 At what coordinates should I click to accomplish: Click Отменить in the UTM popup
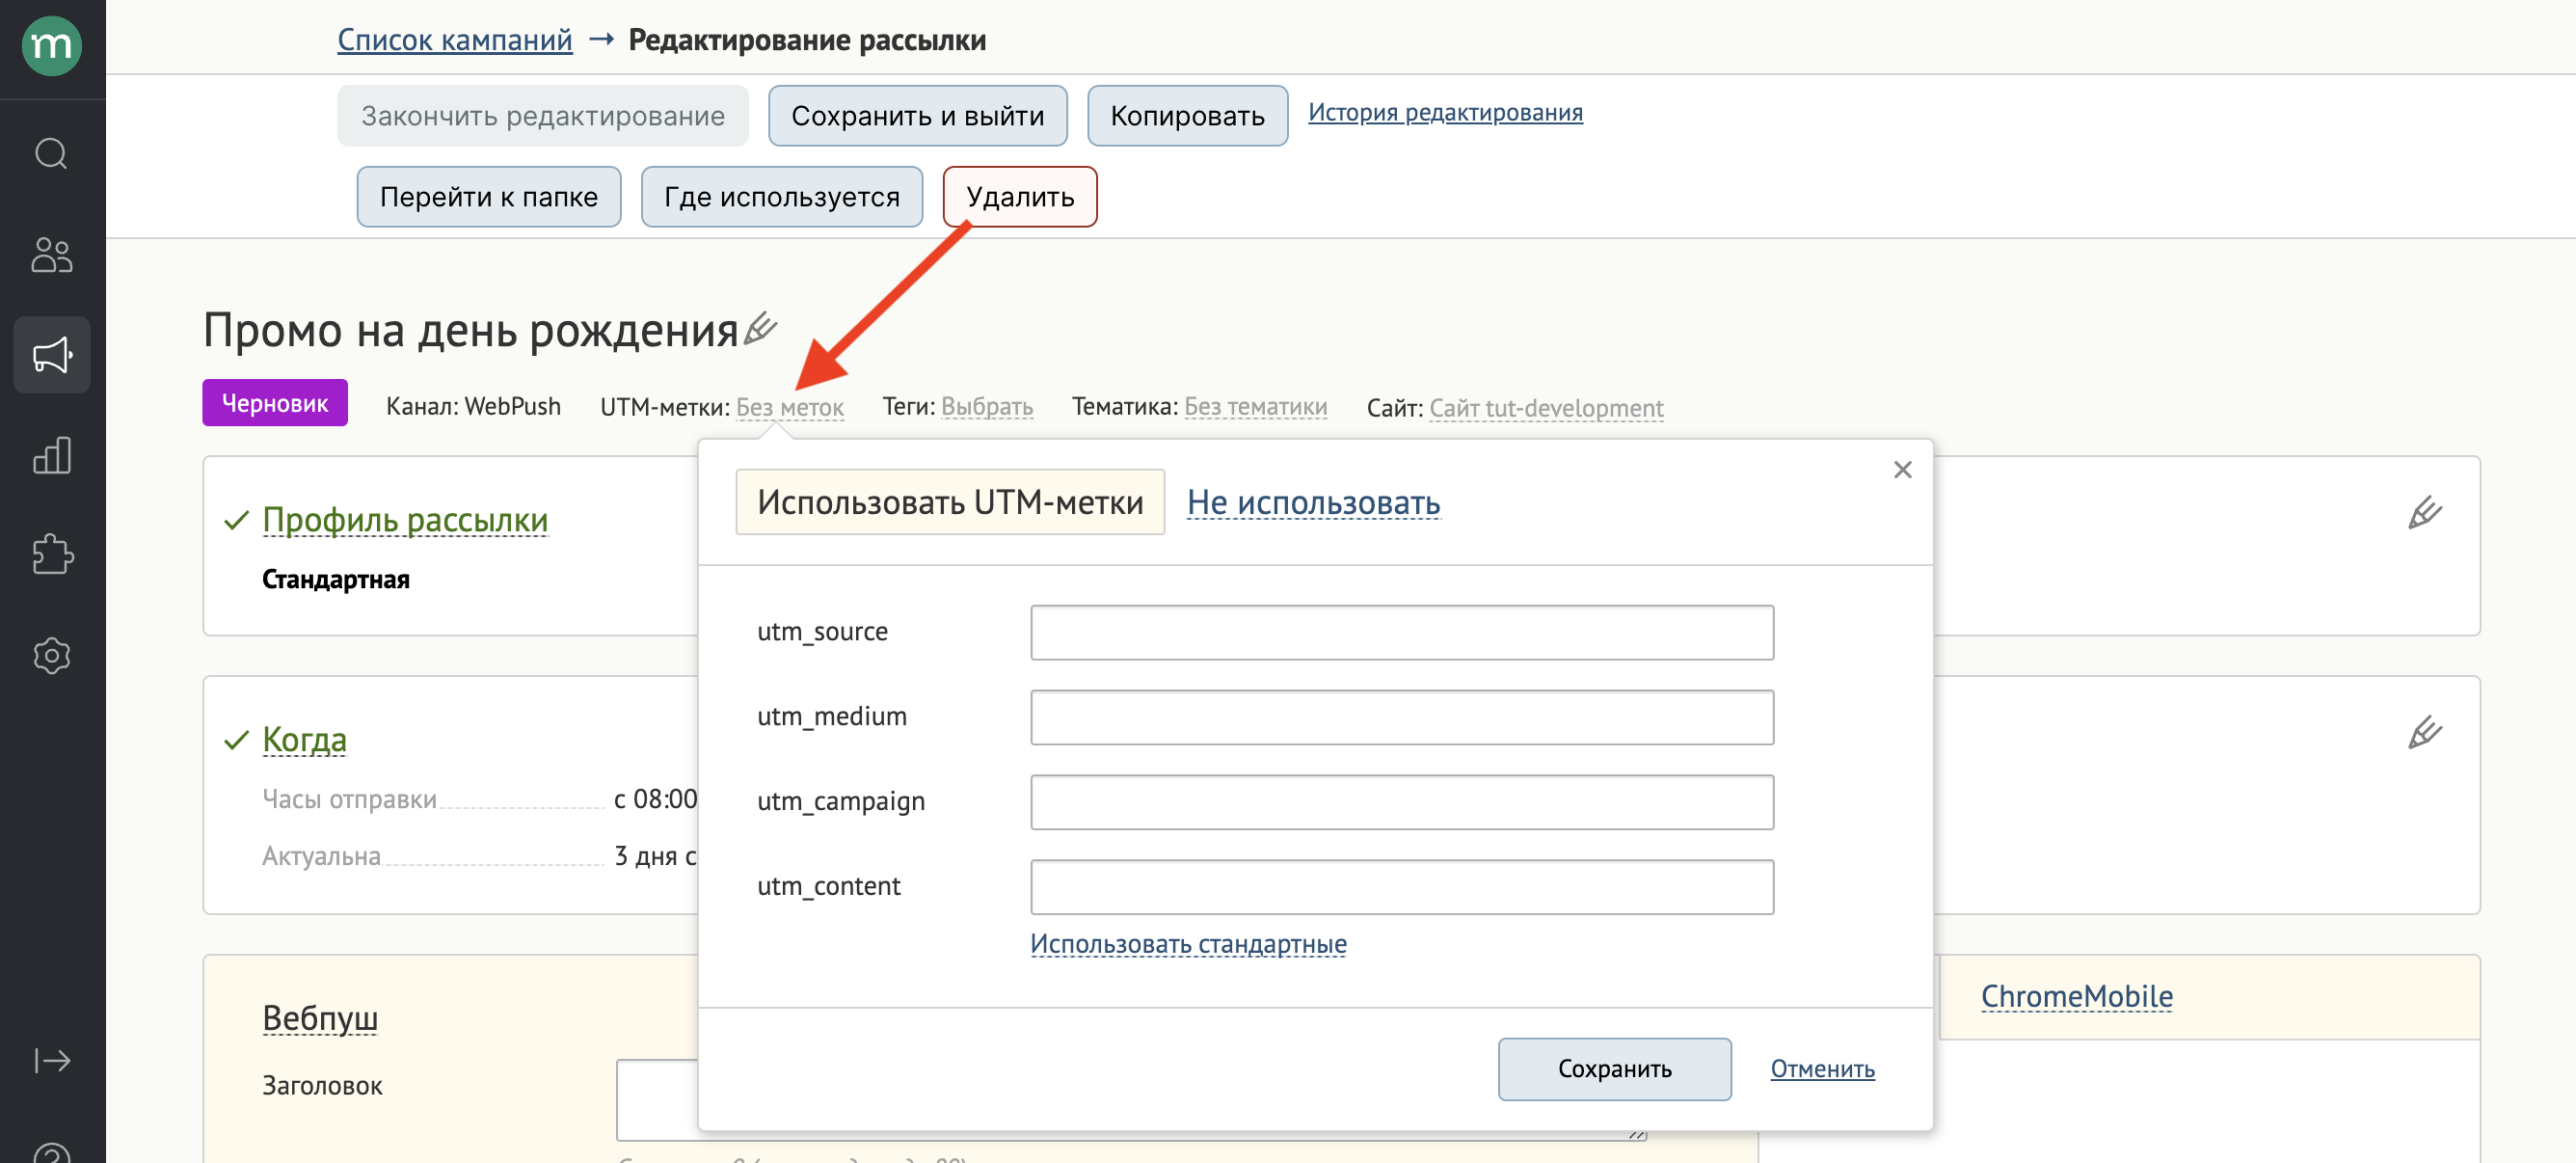[x=1822, y=1069]
